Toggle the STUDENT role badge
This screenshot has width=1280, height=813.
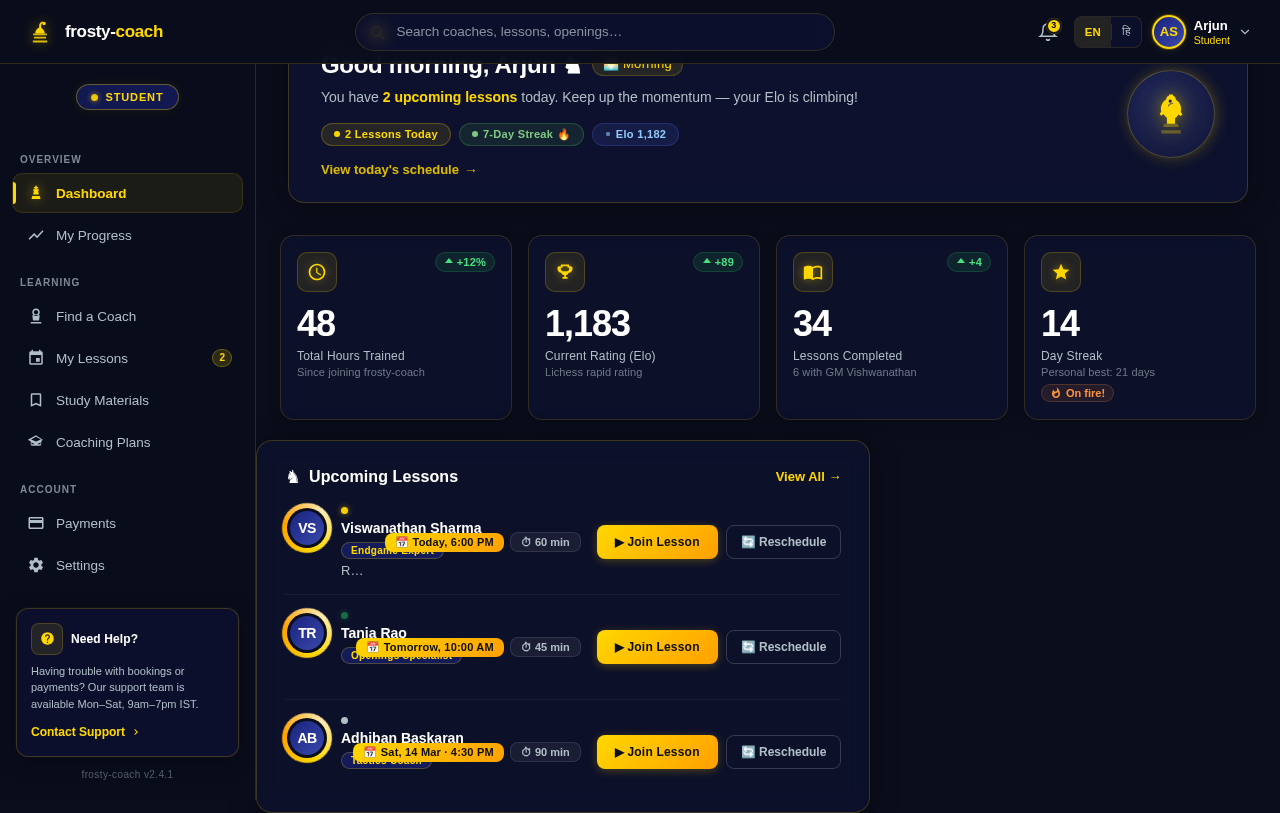point(127,97)
